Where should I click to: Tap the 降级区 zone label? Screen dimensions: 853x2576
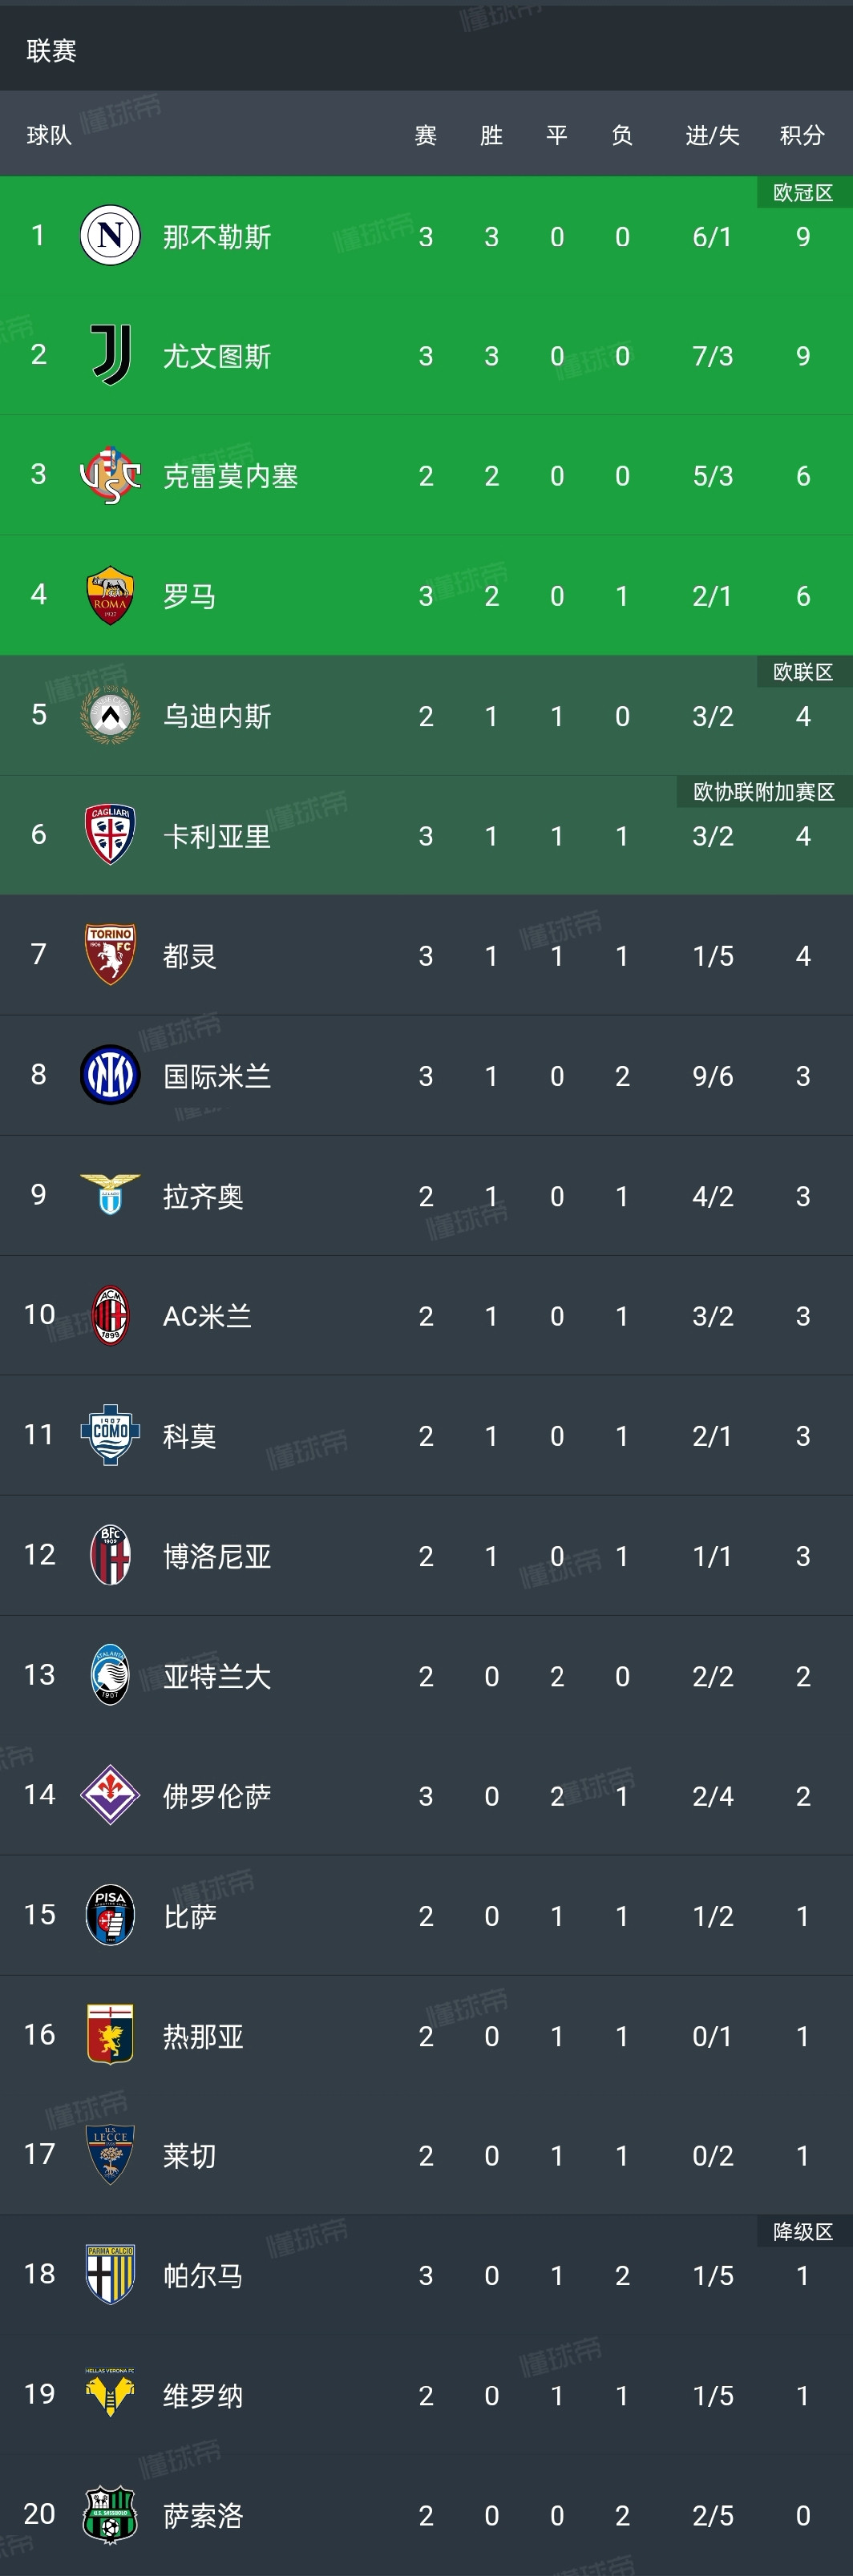tap(803, 2231)
